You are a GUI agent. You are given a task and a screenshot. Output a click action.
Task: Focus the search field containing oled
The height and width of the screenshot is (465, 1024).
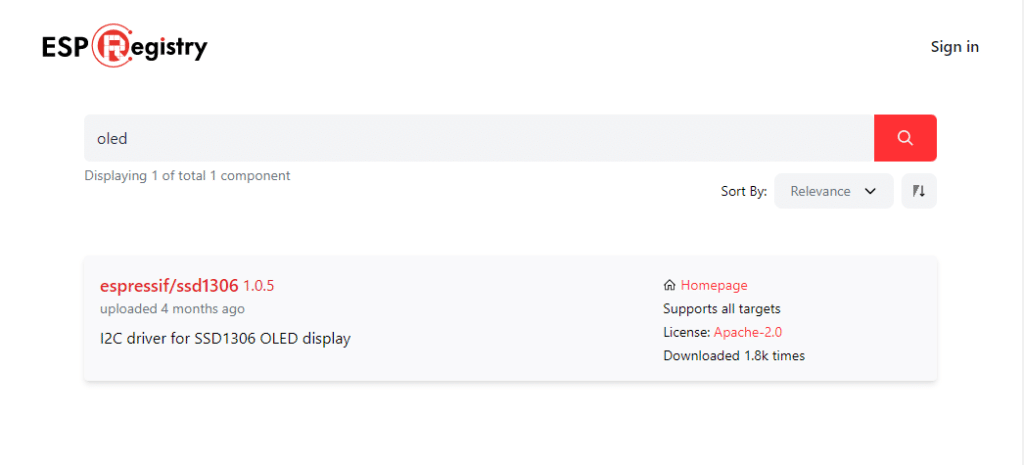point(479,138)
